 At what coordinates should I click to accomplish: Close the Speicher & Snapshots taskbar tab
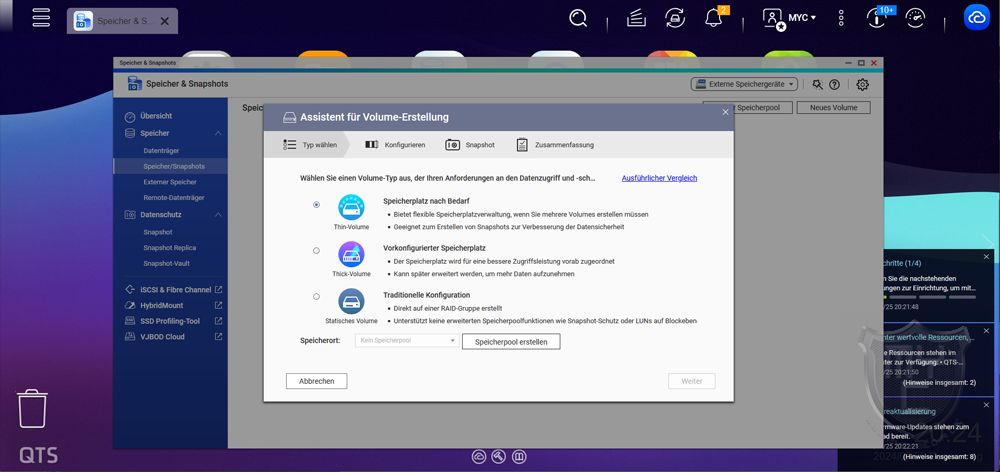165,21
